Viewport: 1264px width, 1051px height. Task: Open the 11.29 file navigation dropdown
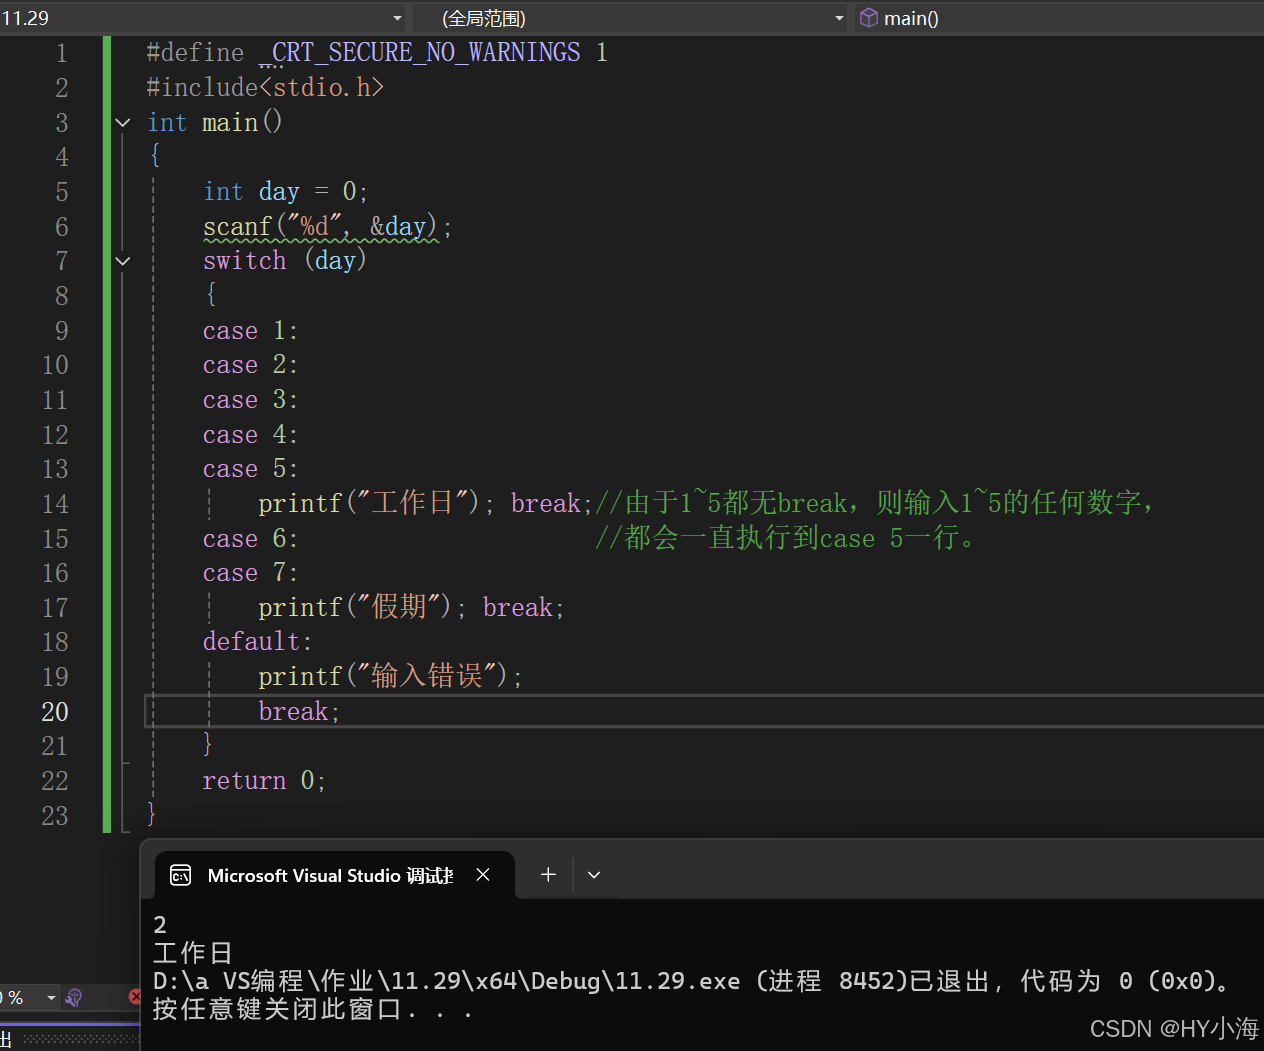point(396,17)
